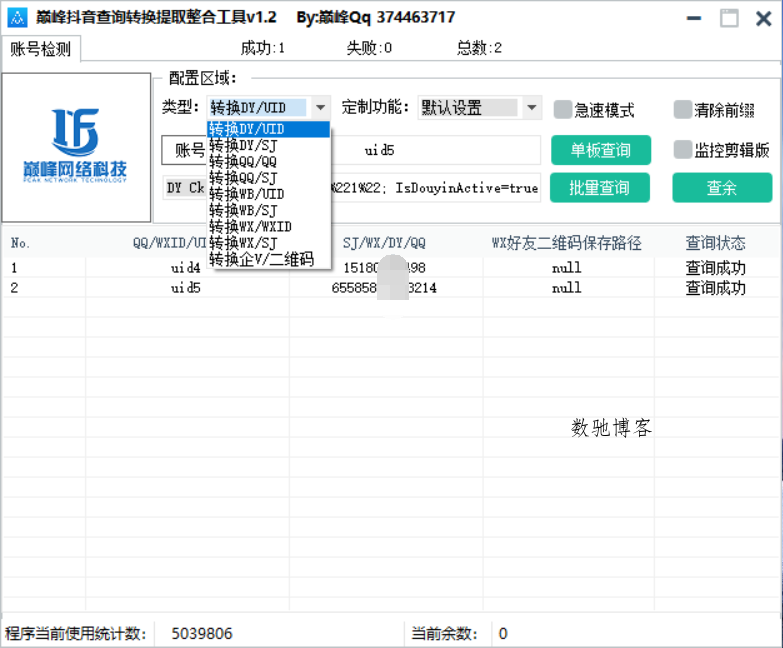Click the SJ/WX/DY/QQ column header
The width and height of the screenshot is (783, 648).
coord(384,243)
